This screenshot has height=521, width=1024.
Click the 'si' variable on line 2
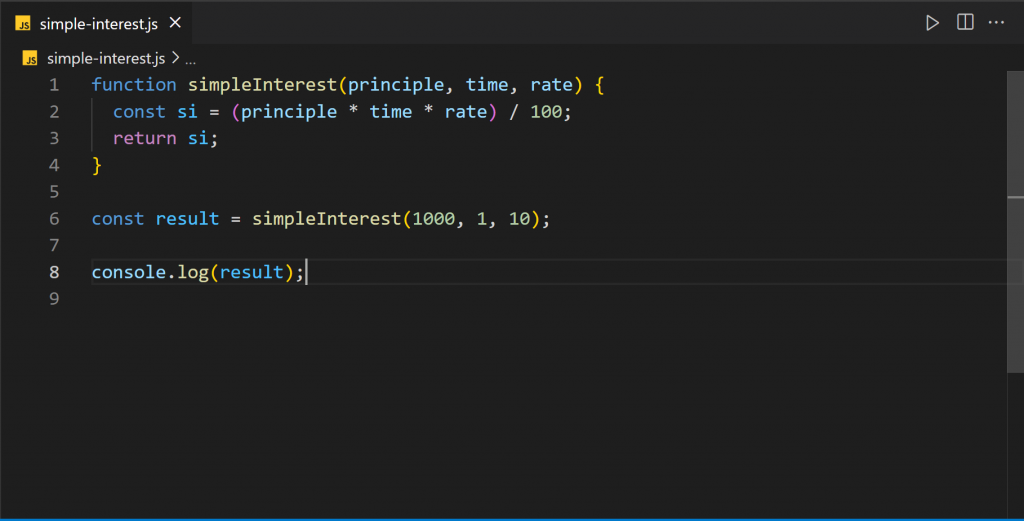[x=187, y=112]
